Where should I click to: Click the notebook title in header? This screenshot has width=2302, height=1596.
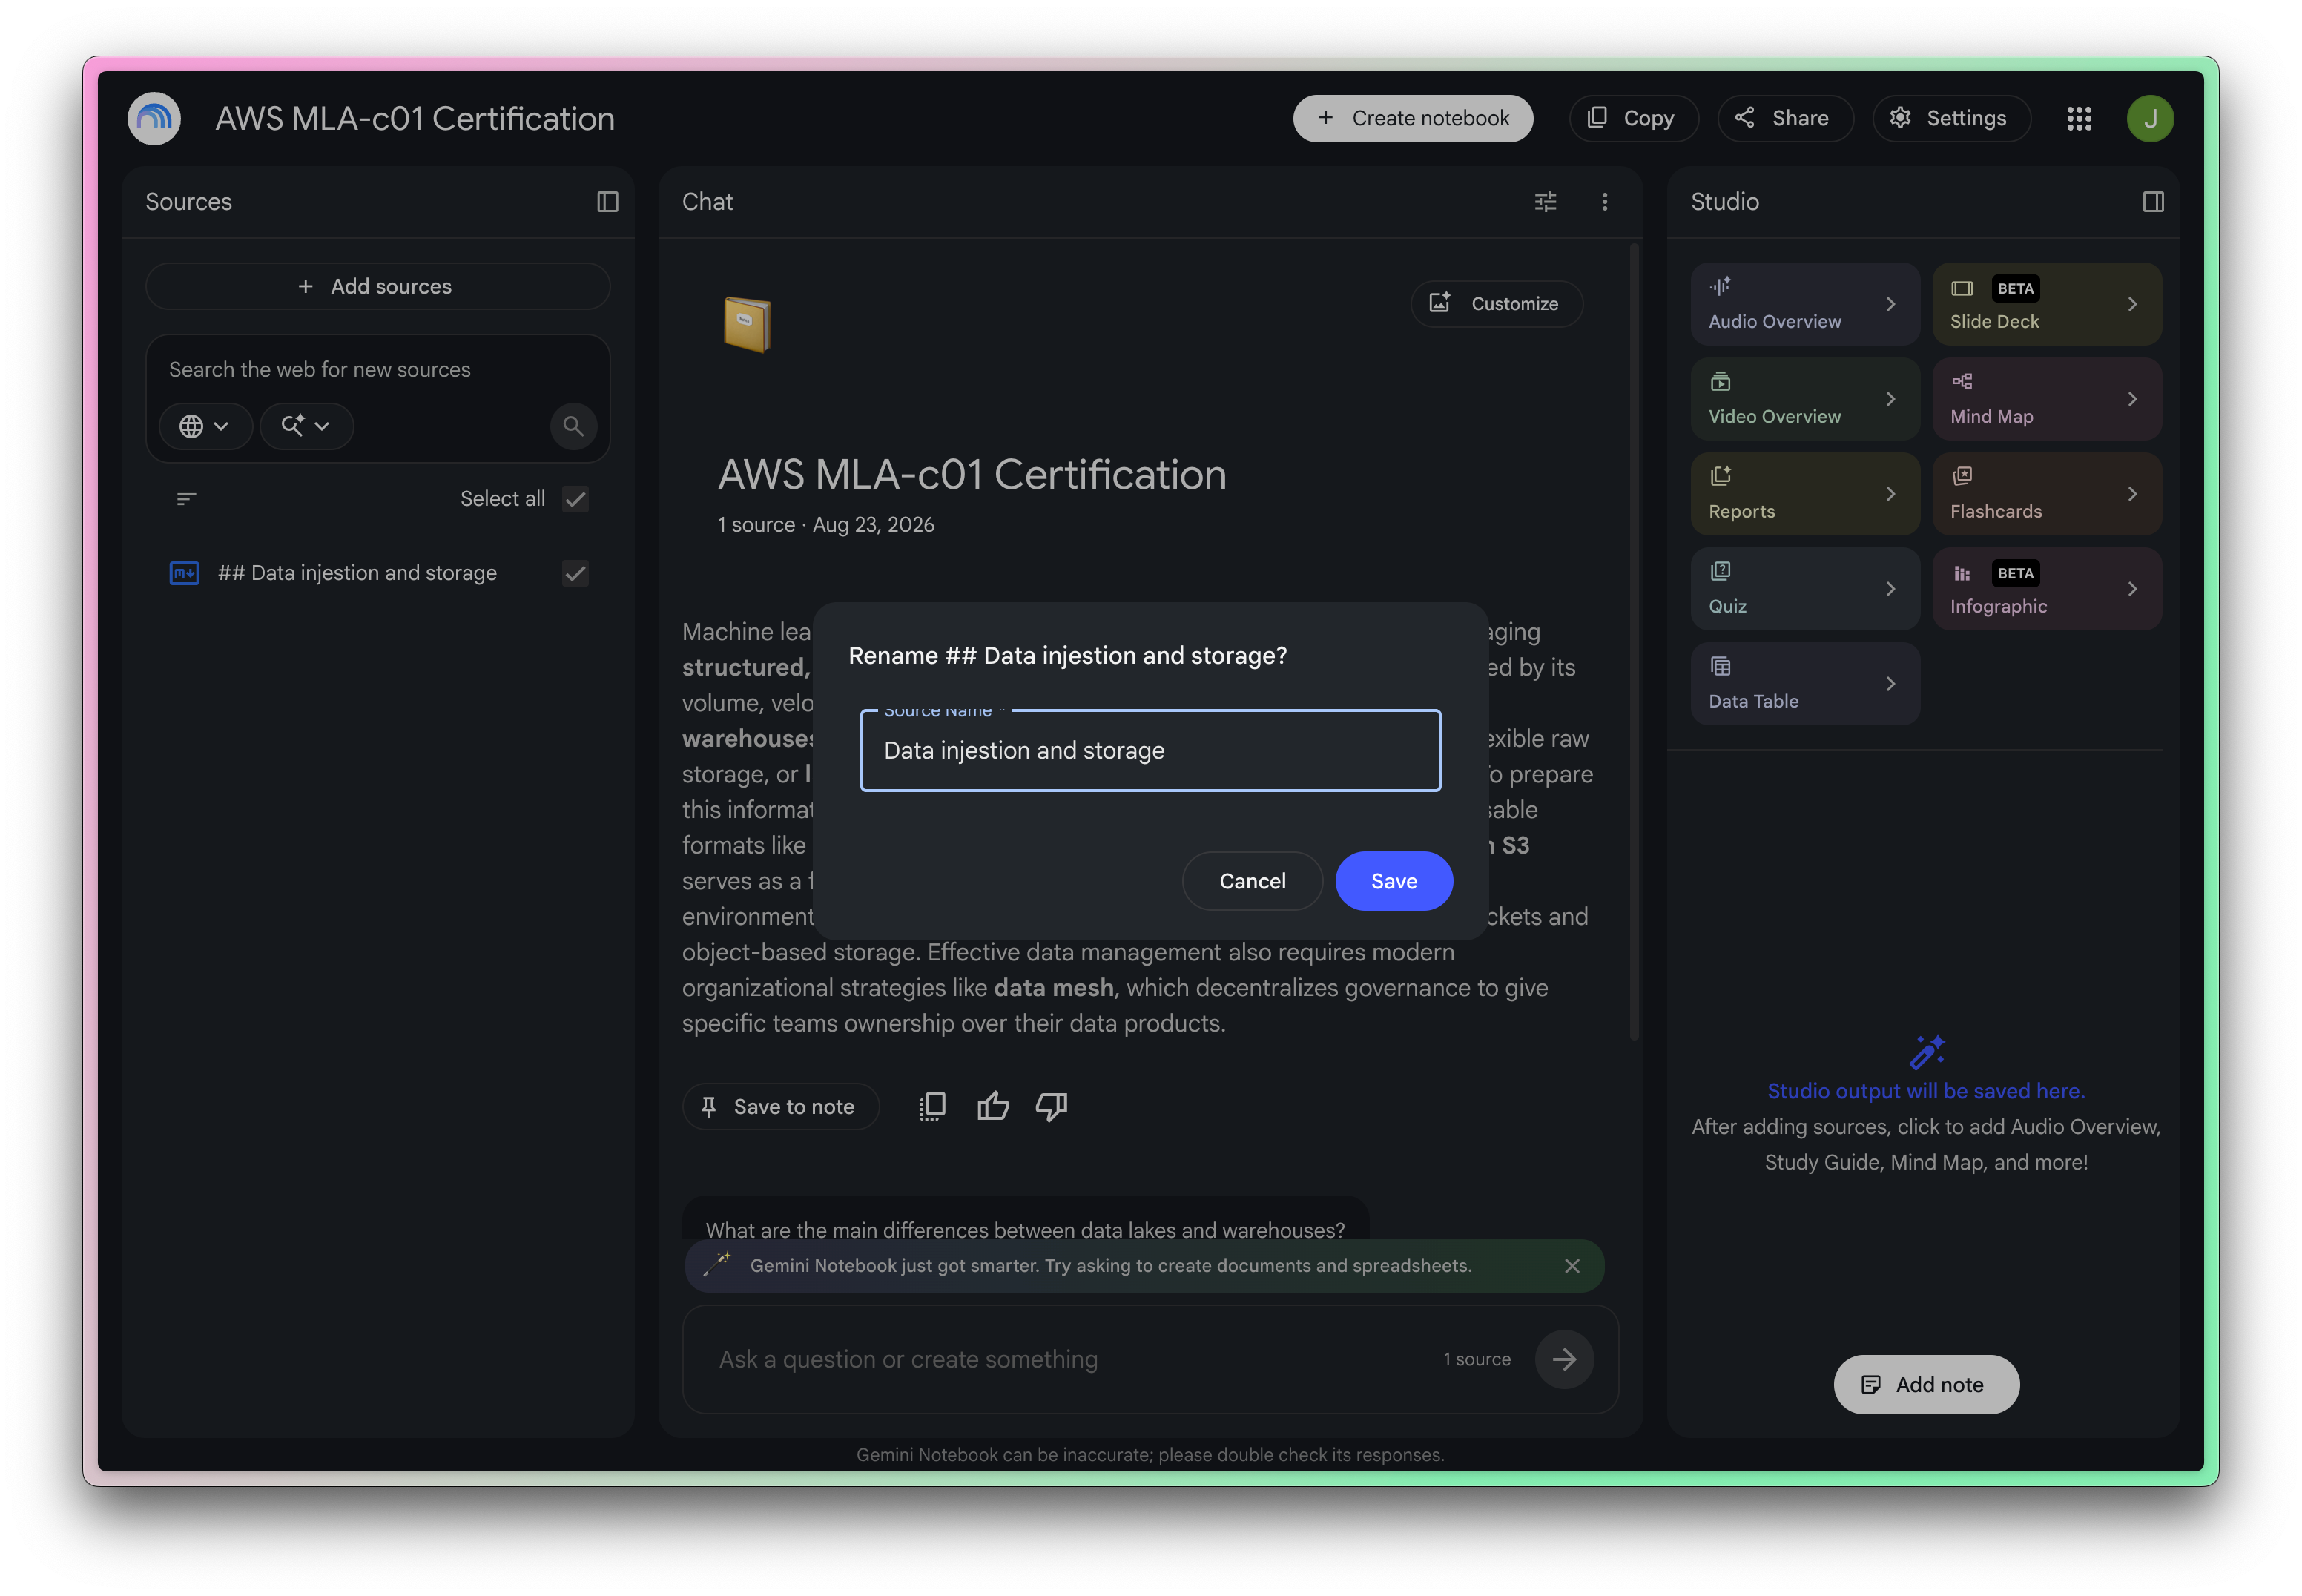point(415,119)
